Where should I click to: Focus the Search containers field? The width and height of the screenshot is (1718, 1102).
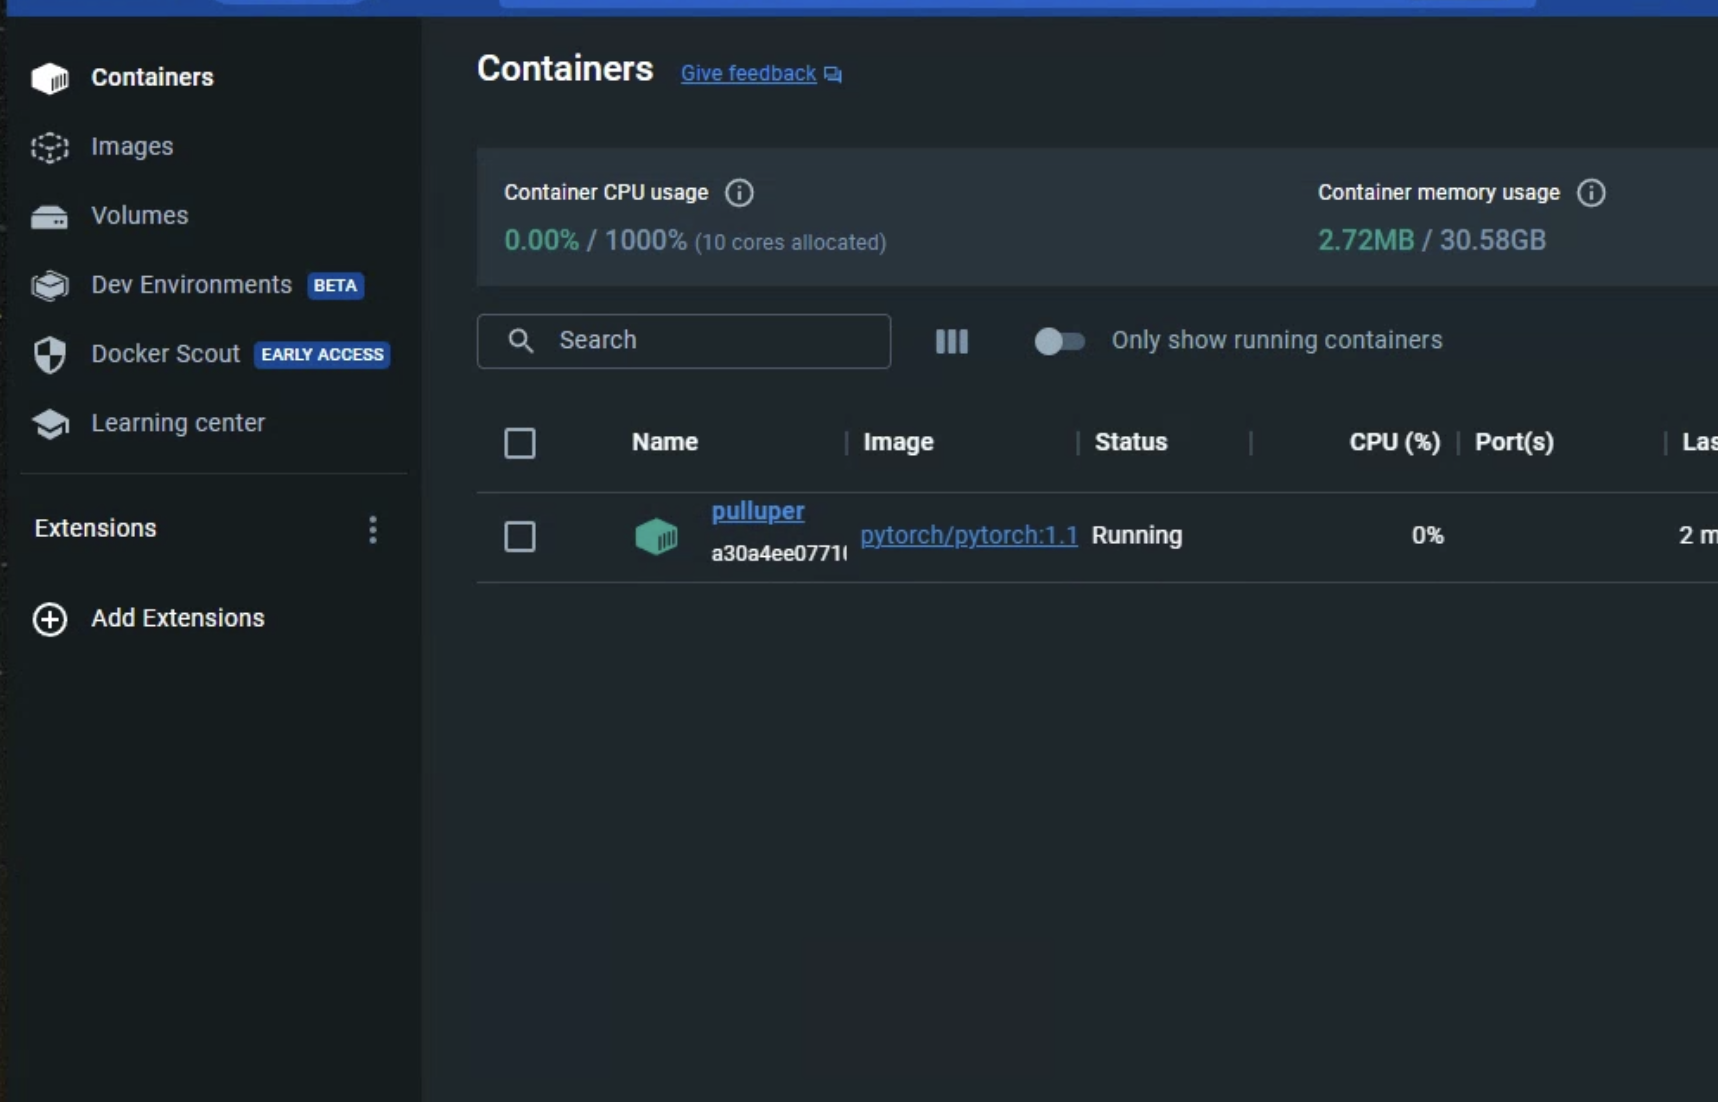pyautogui.click(x=684, y=341)
